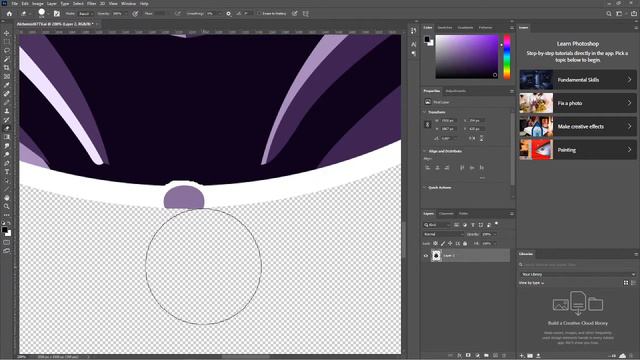Select the Eyedropper tool
The image size is (640, 360).
[x=7, y=85]
